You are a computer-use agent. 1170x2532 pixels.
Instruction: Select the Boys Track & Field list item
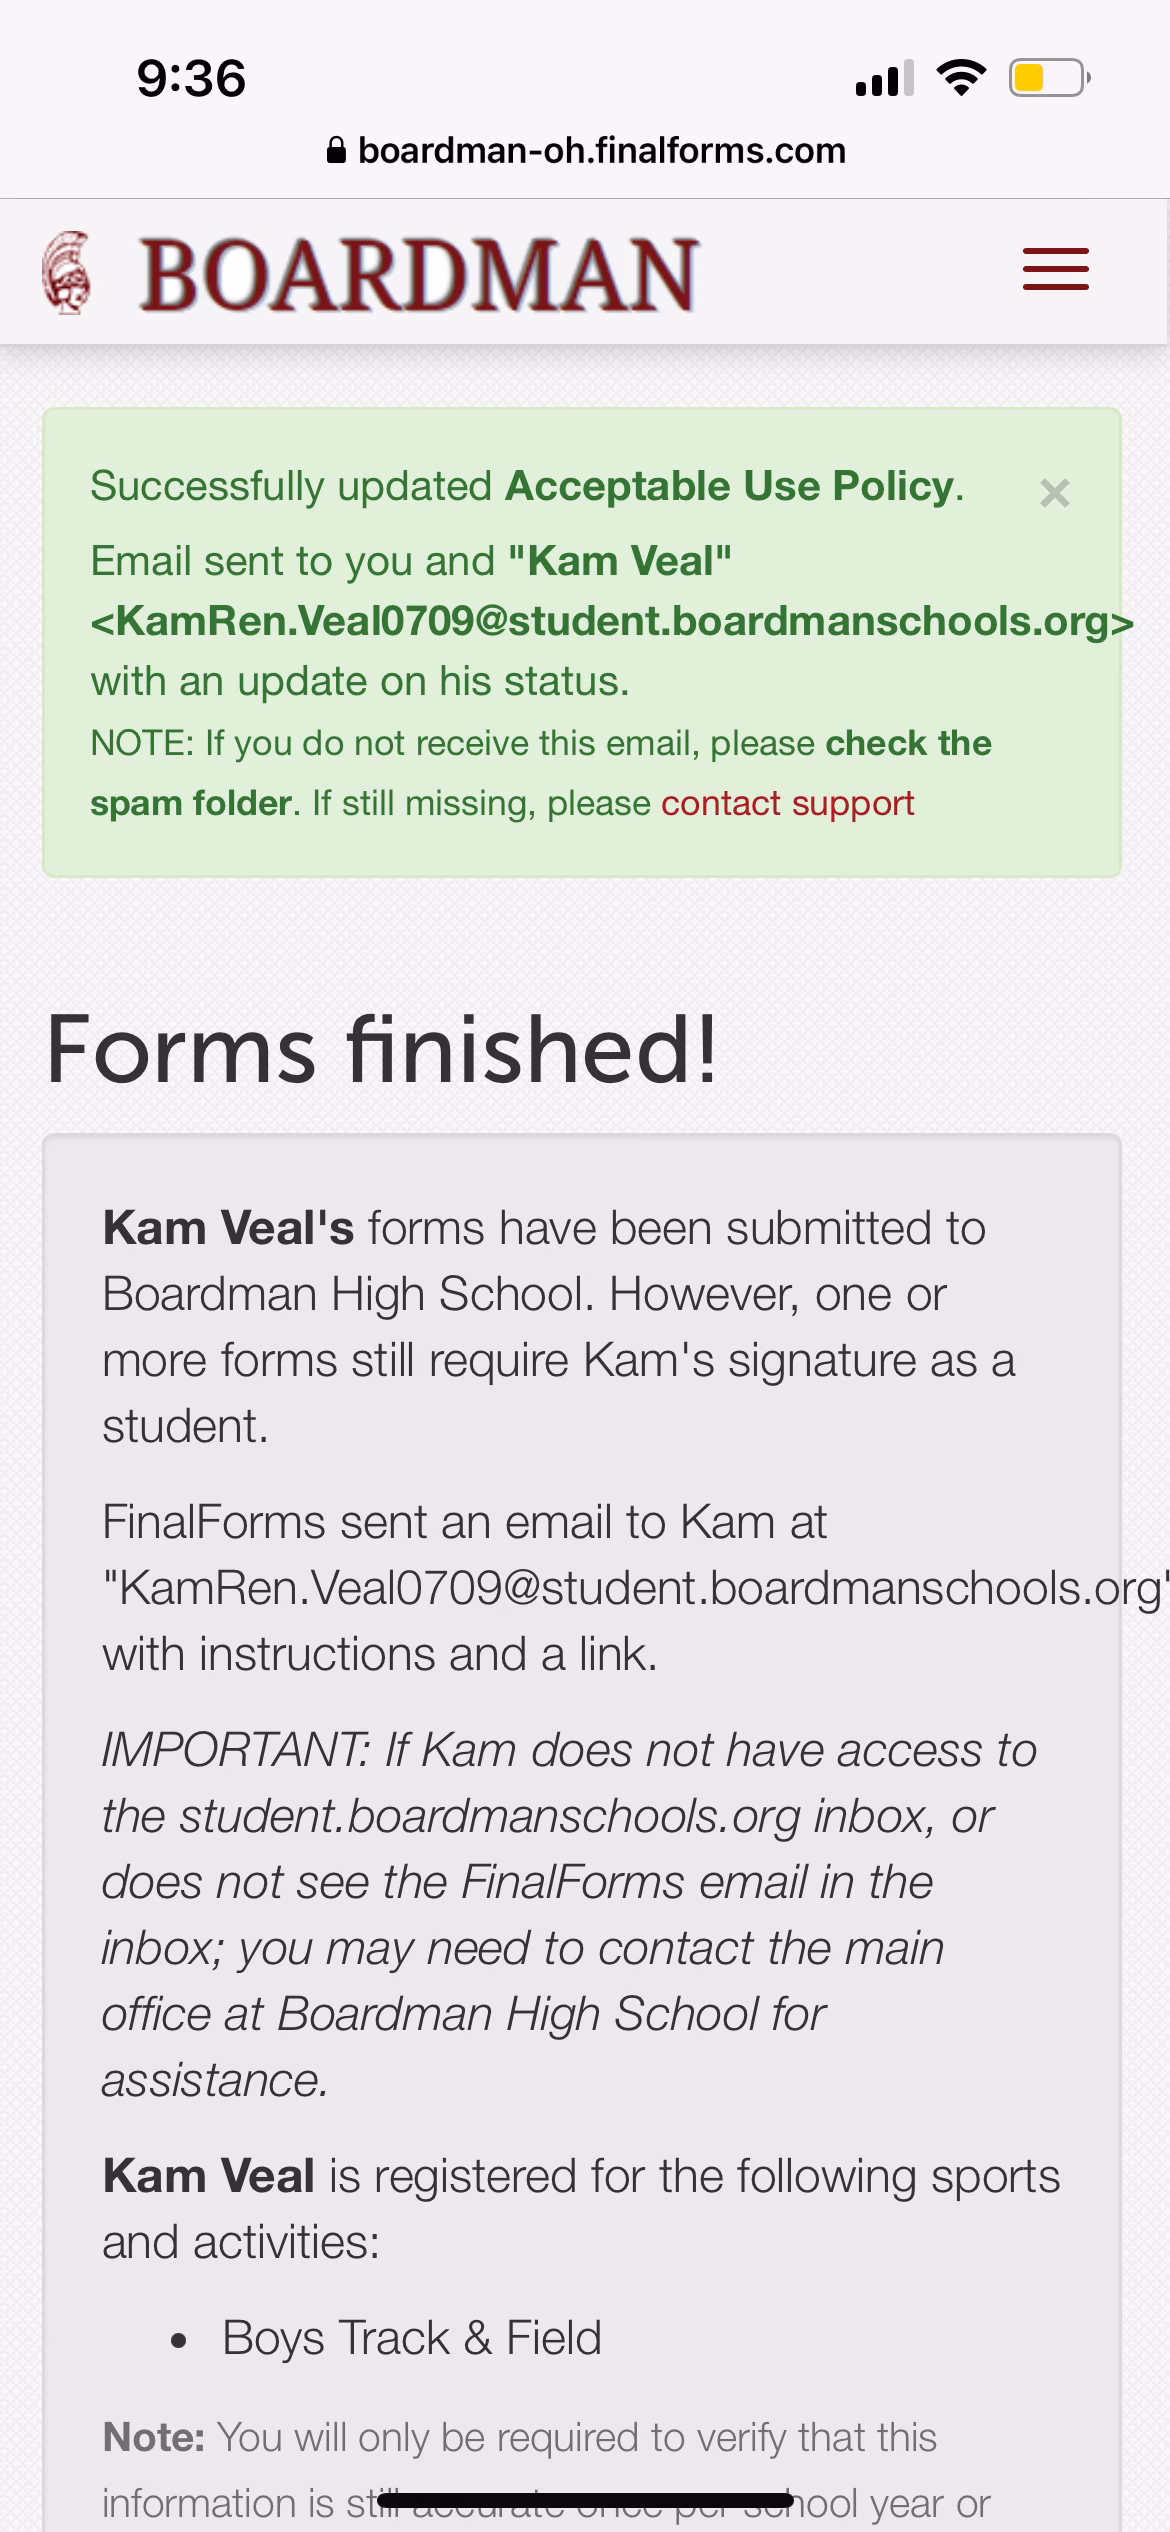(412, 2338)
